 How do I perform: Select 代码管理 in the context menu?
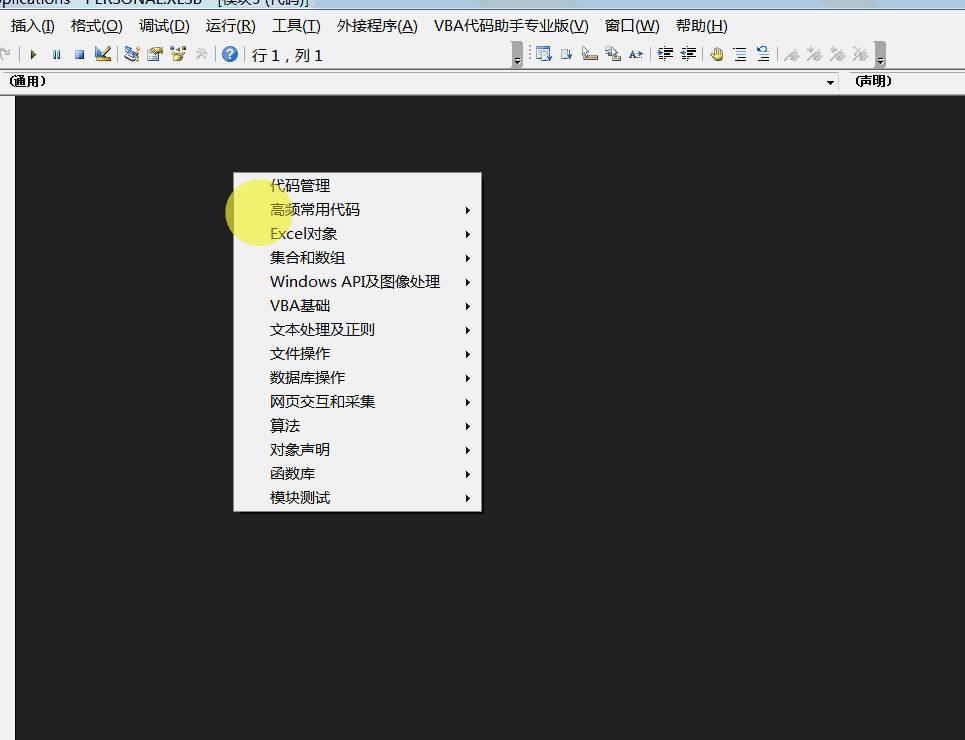(300, 185)
